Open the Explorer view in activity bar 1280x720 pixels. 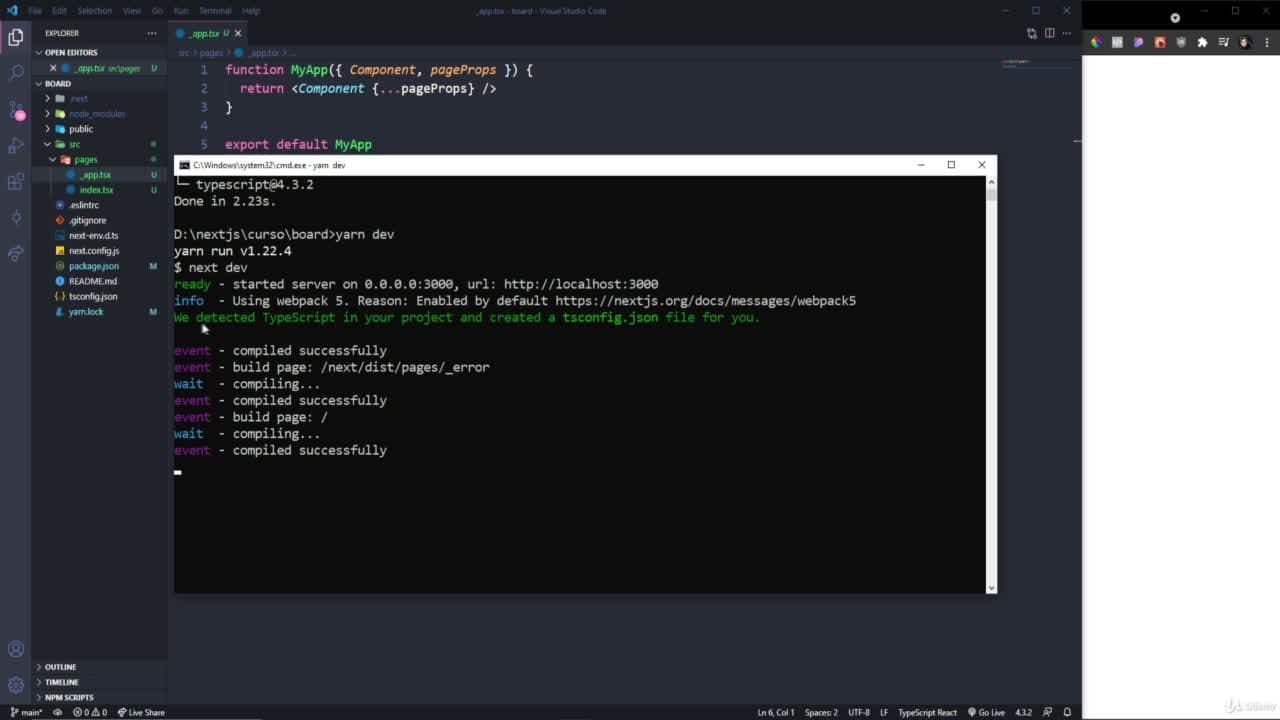click(15, 37)
